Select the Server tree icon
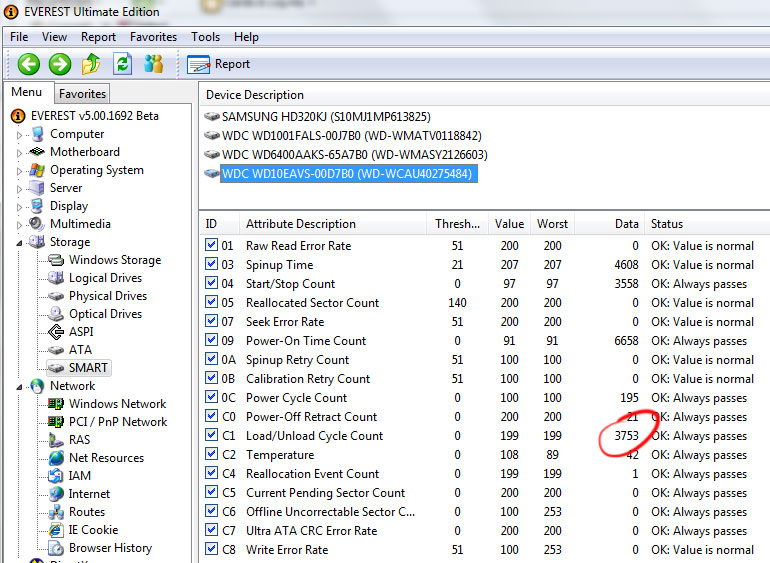The height and width of the screenshot is (563, 770). 37,188
